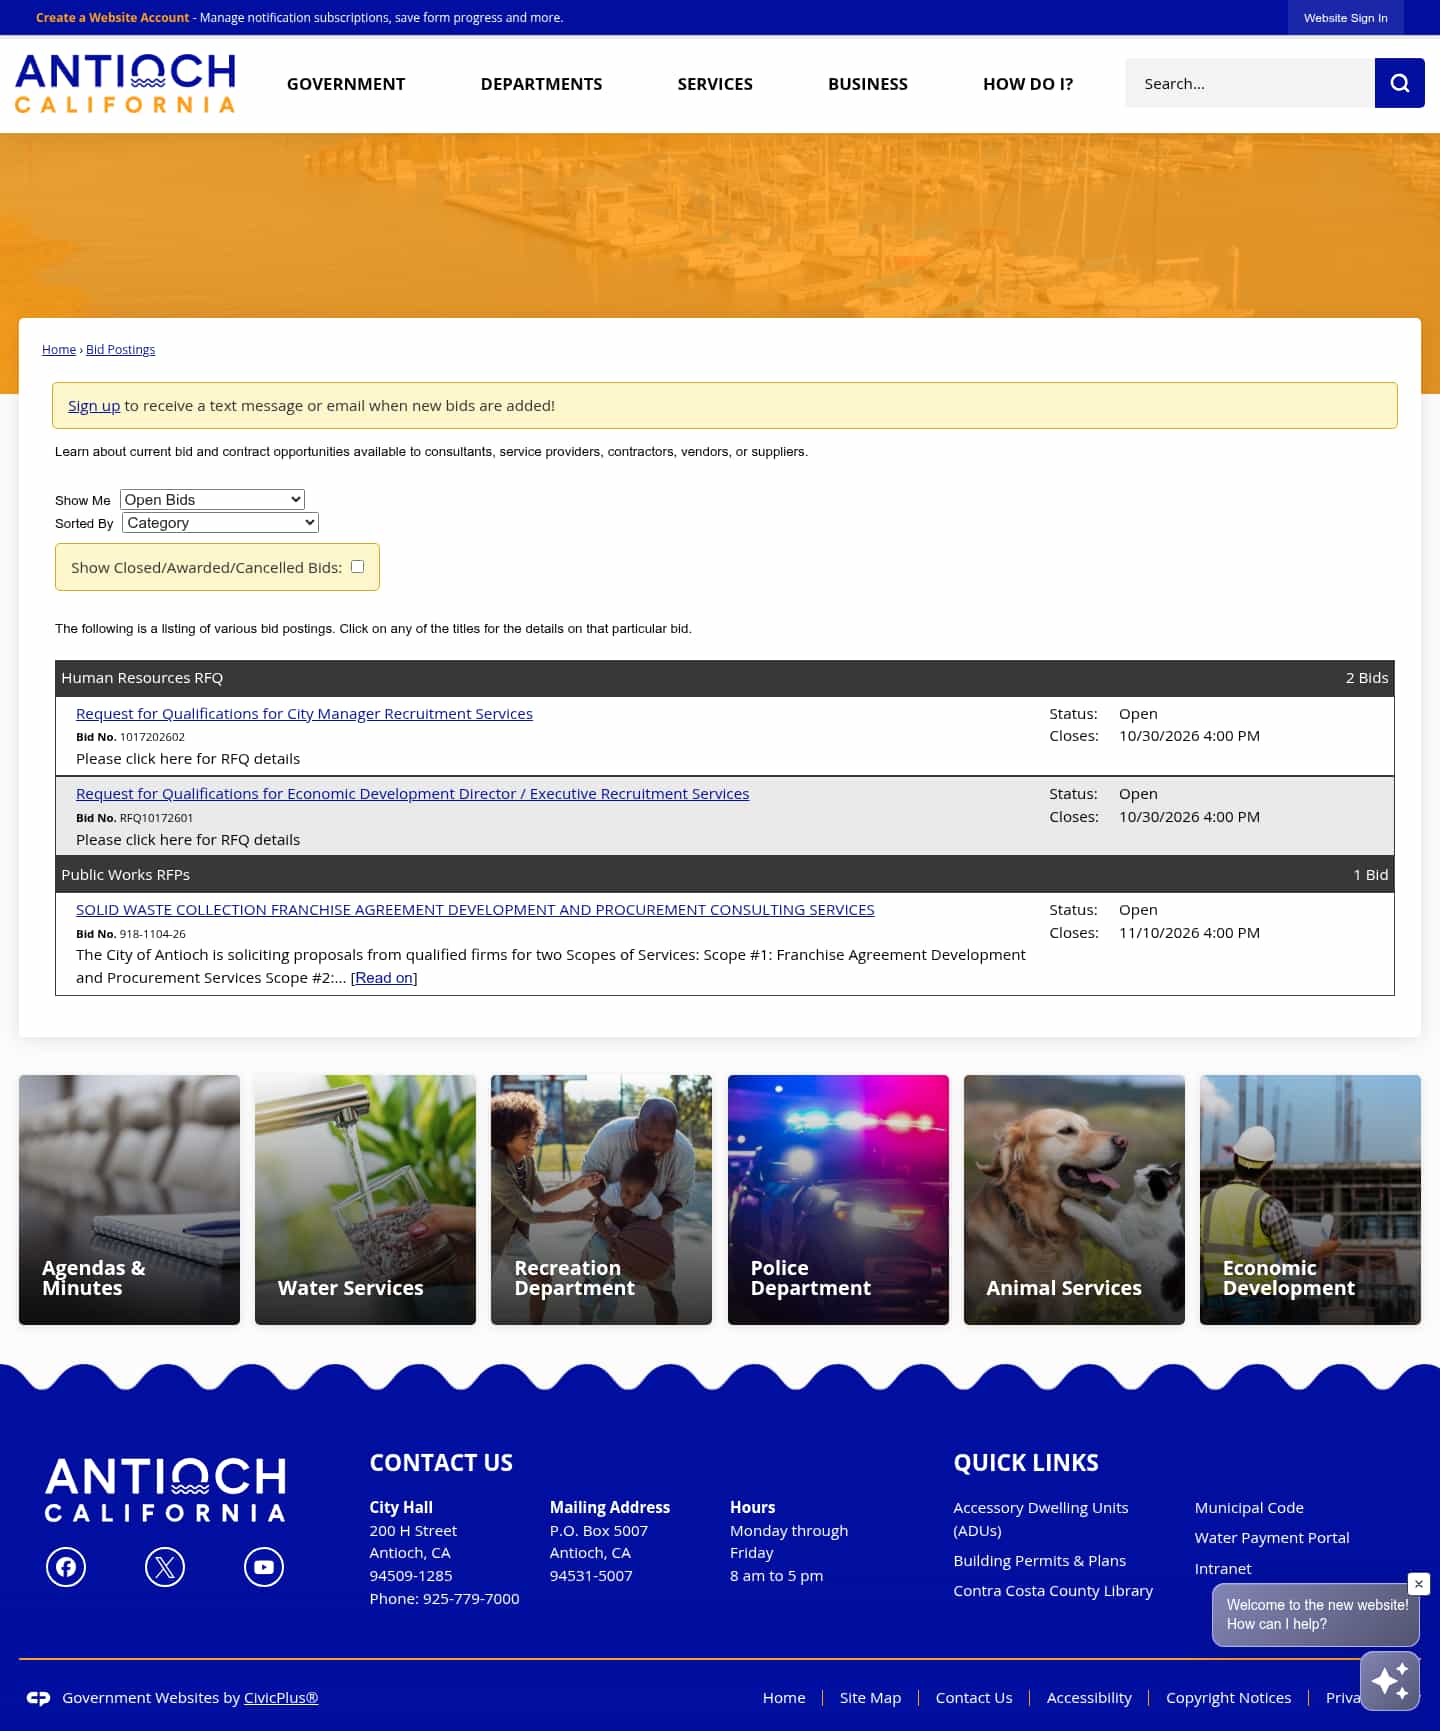Viewport: 1440px width, 1731px height.
Task: Open the Animal Services tile
Action: tap(1074, 1200)
